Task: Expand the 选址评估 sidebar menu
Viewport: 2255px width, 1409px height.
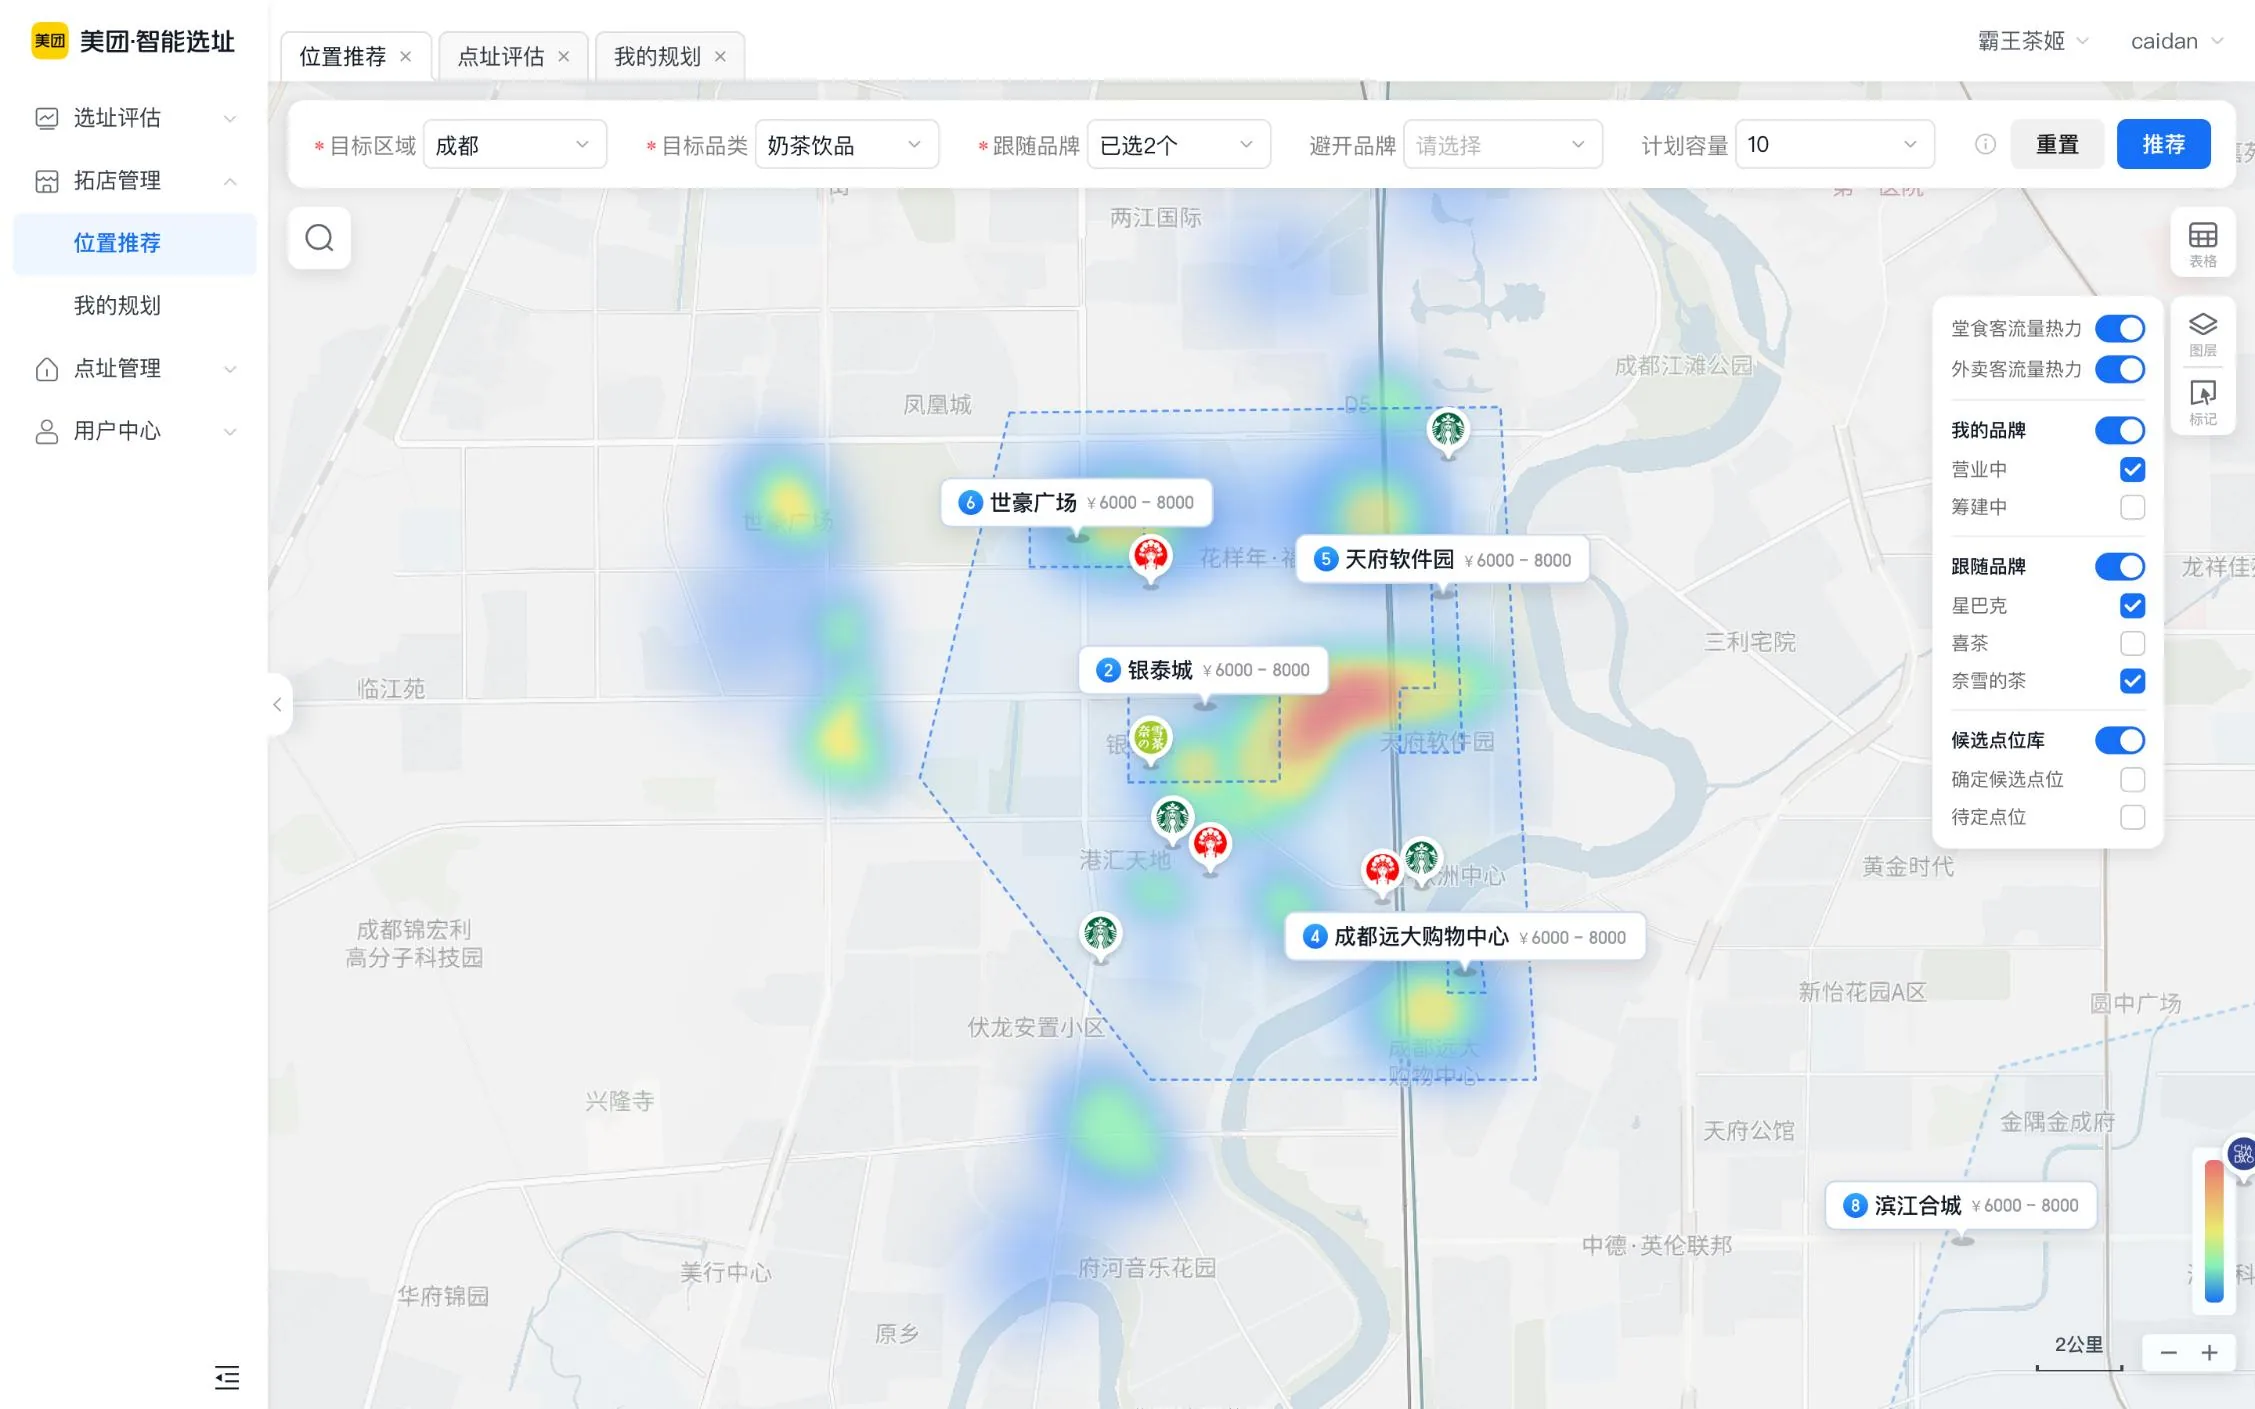Action: (x=136, y=118)
